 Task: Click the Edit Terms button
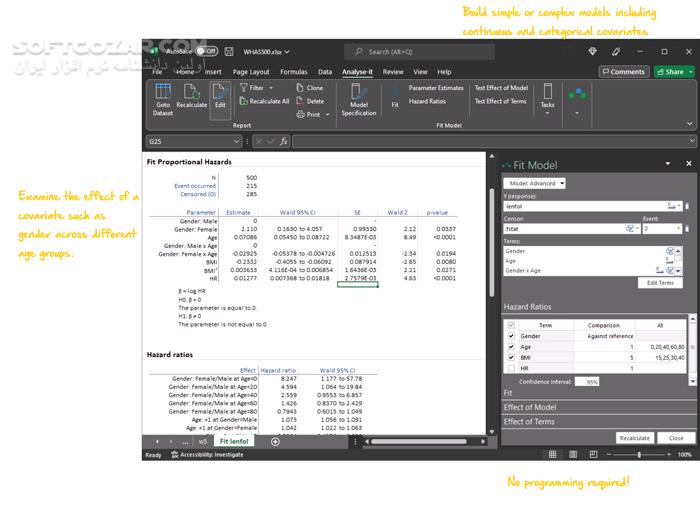coord(660,283)
